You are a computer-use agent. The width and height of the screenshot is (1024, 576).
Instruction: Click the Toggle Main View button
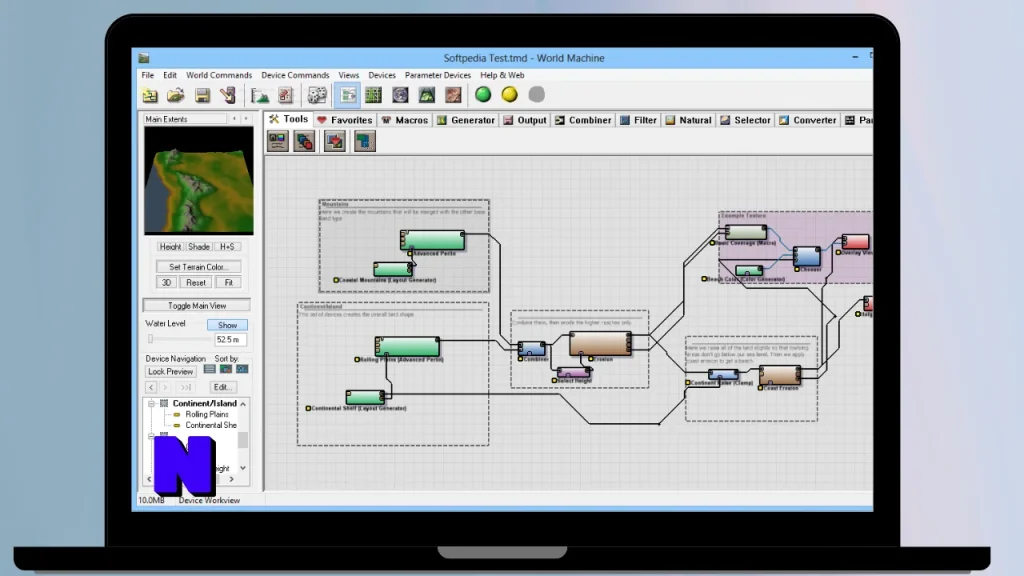(x=197, y=306)
